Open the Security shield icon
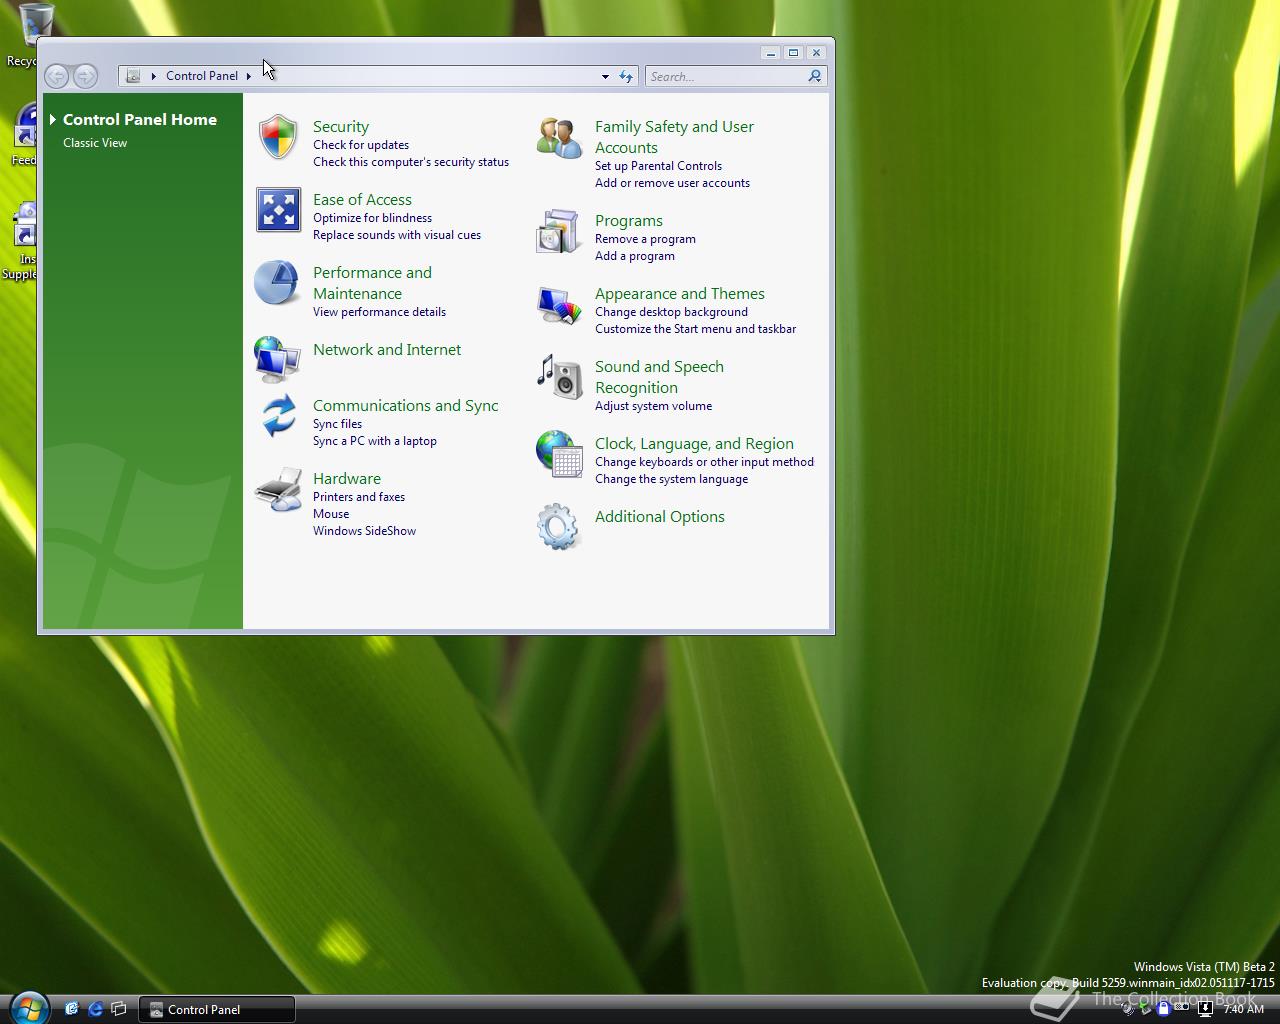 (x=278, y=137)
